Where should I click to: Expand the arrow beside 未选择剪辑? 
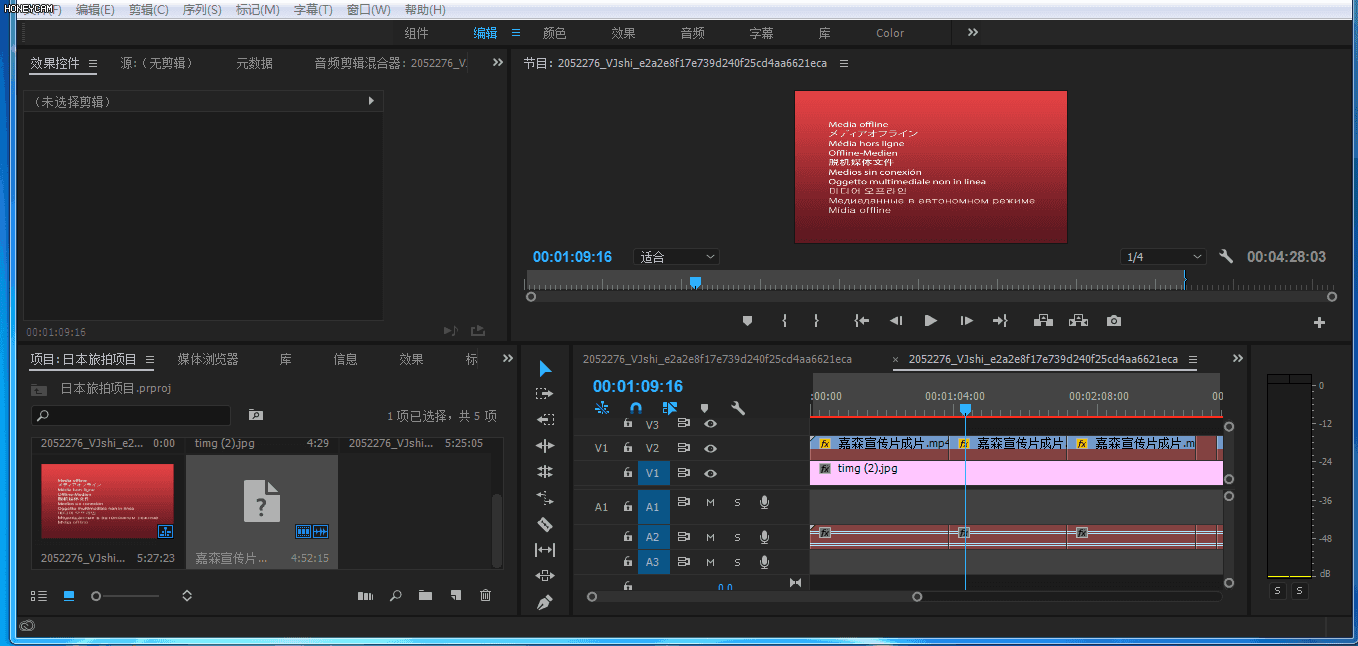point(371,101)
